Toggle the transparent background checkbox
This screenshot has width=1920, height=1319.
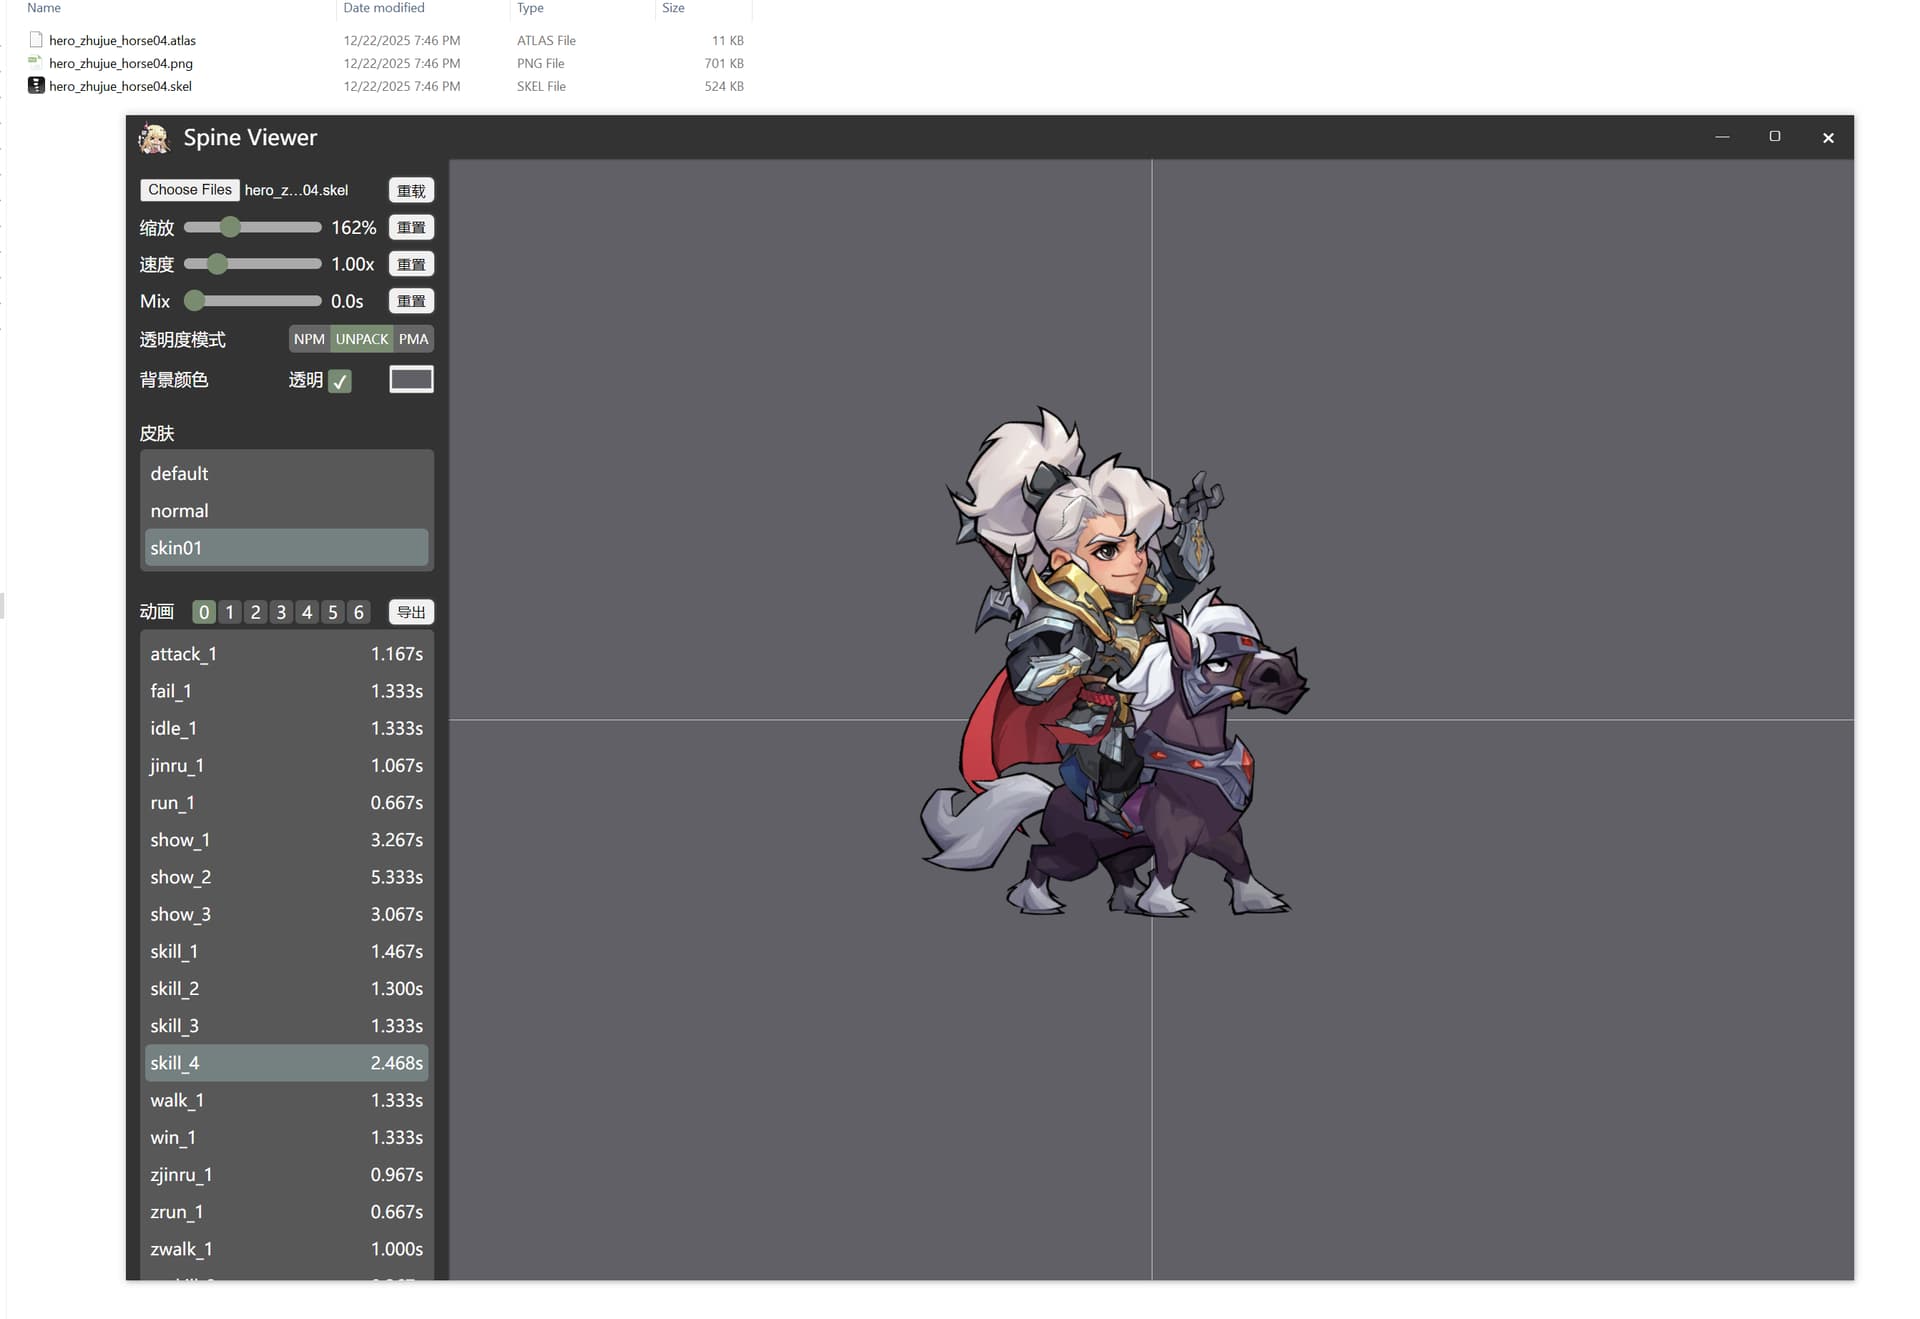point(340,381)
